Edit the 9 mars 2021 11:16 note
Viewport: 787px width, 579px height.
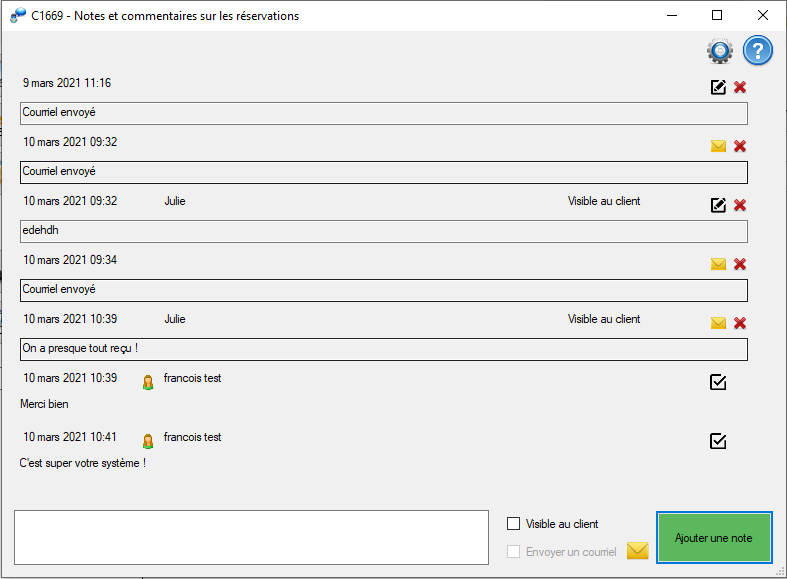point(718,87)
